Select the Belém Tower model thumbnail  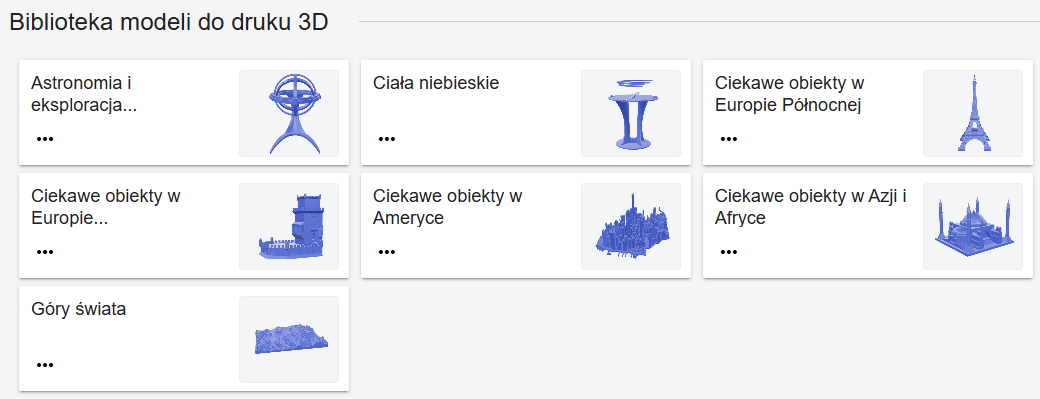[289, 226]
